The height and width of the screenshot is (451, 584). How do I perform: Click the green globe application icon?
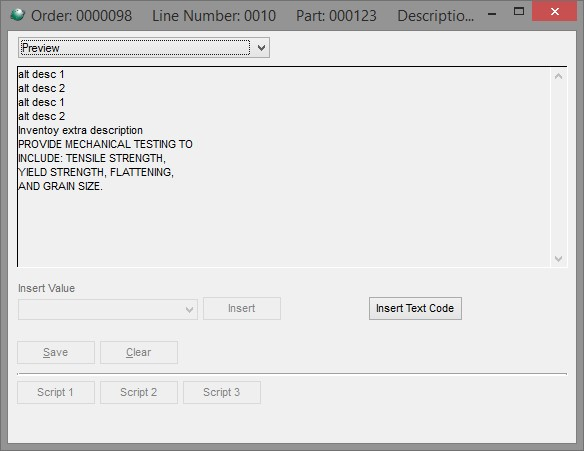pos(17,15)
